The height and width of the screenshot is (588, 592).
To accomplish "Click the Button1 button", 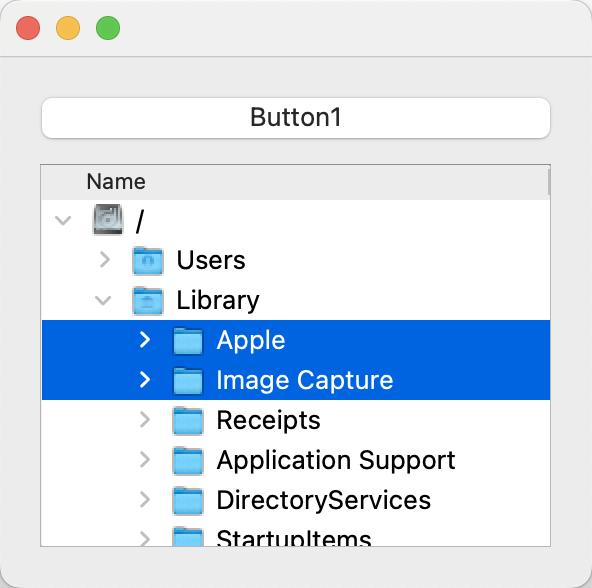I will click(x=296, y=117).
